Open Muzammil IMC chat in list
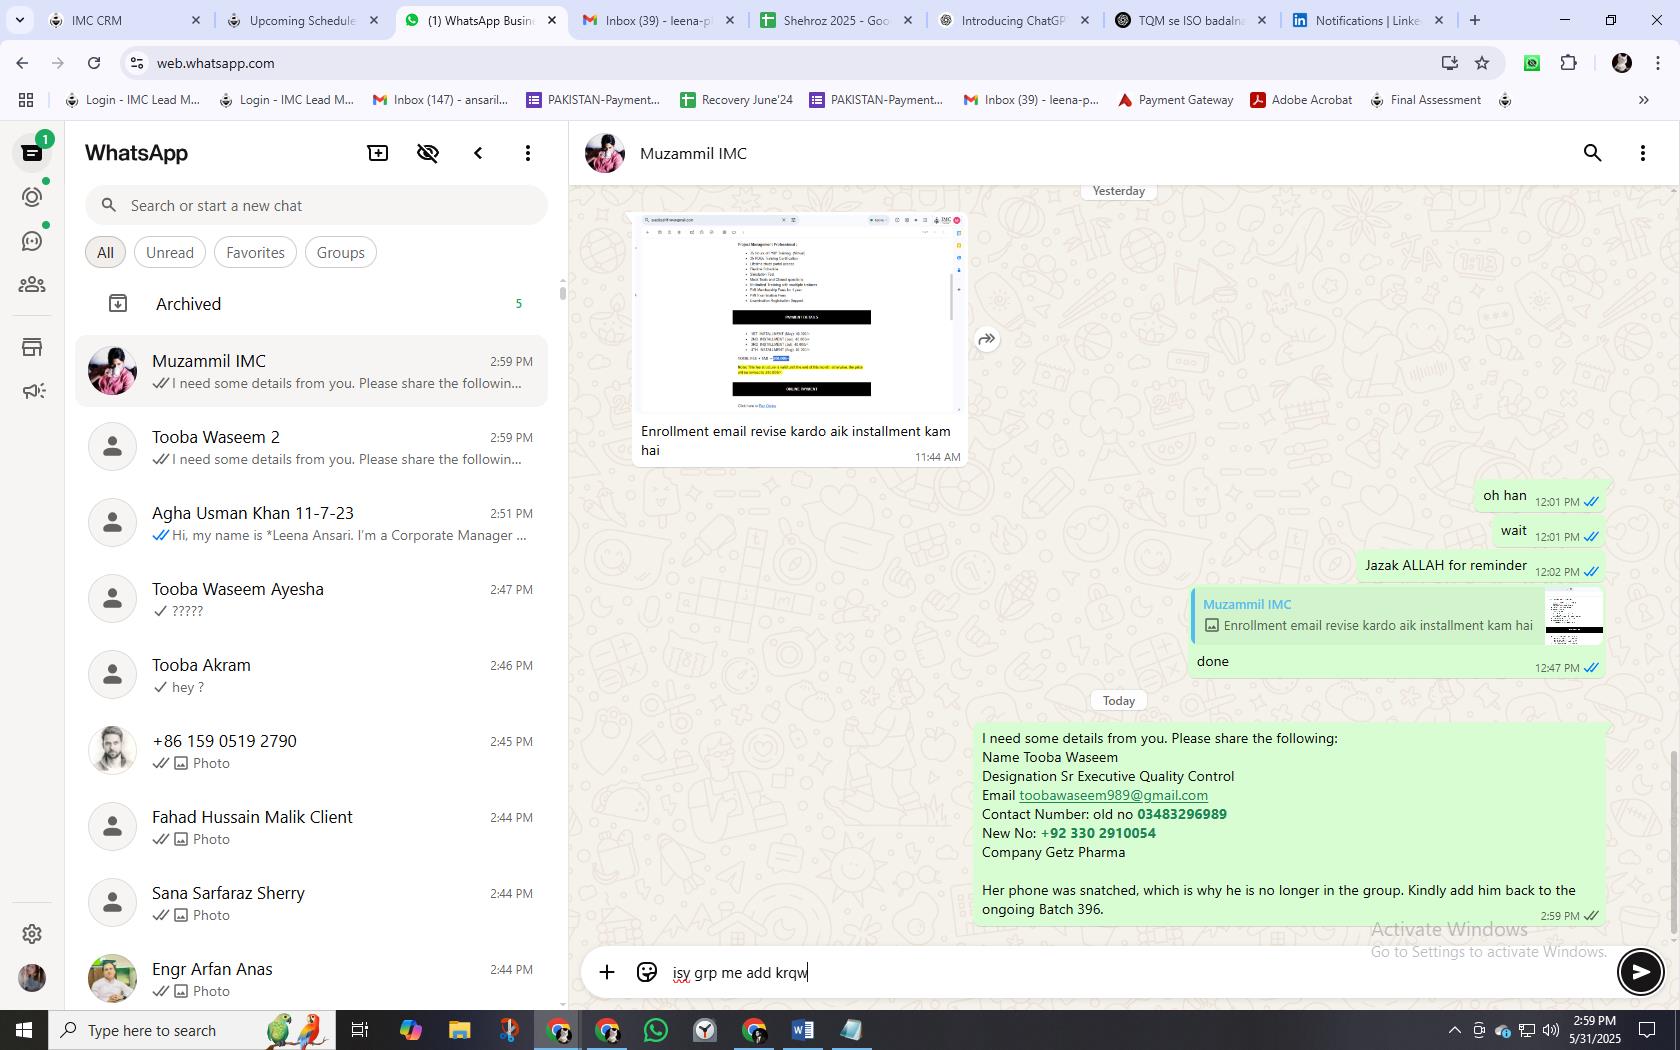The height and width of the screenshot is (1050, 1680). (312, 371)
